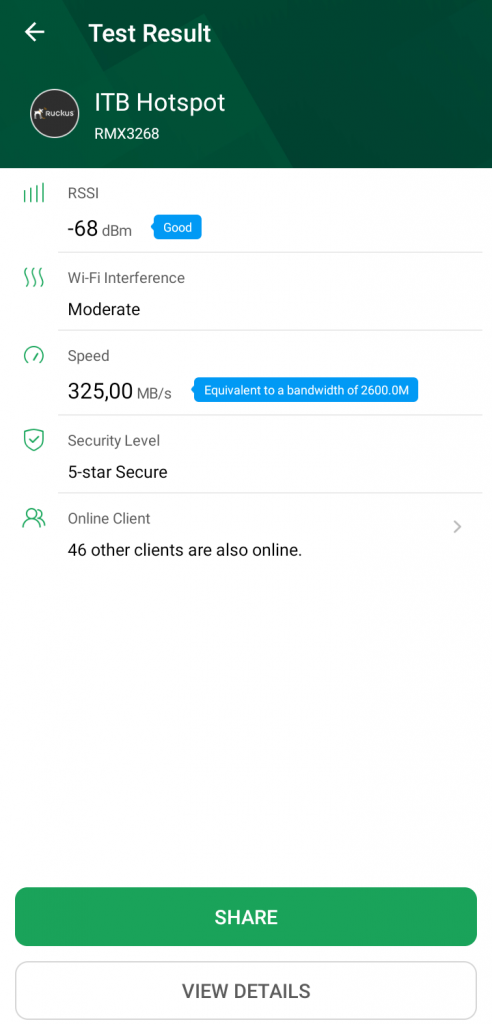Click the Ruckus router logo avatar
The image size is (492, 1024).
coord(55,114)
